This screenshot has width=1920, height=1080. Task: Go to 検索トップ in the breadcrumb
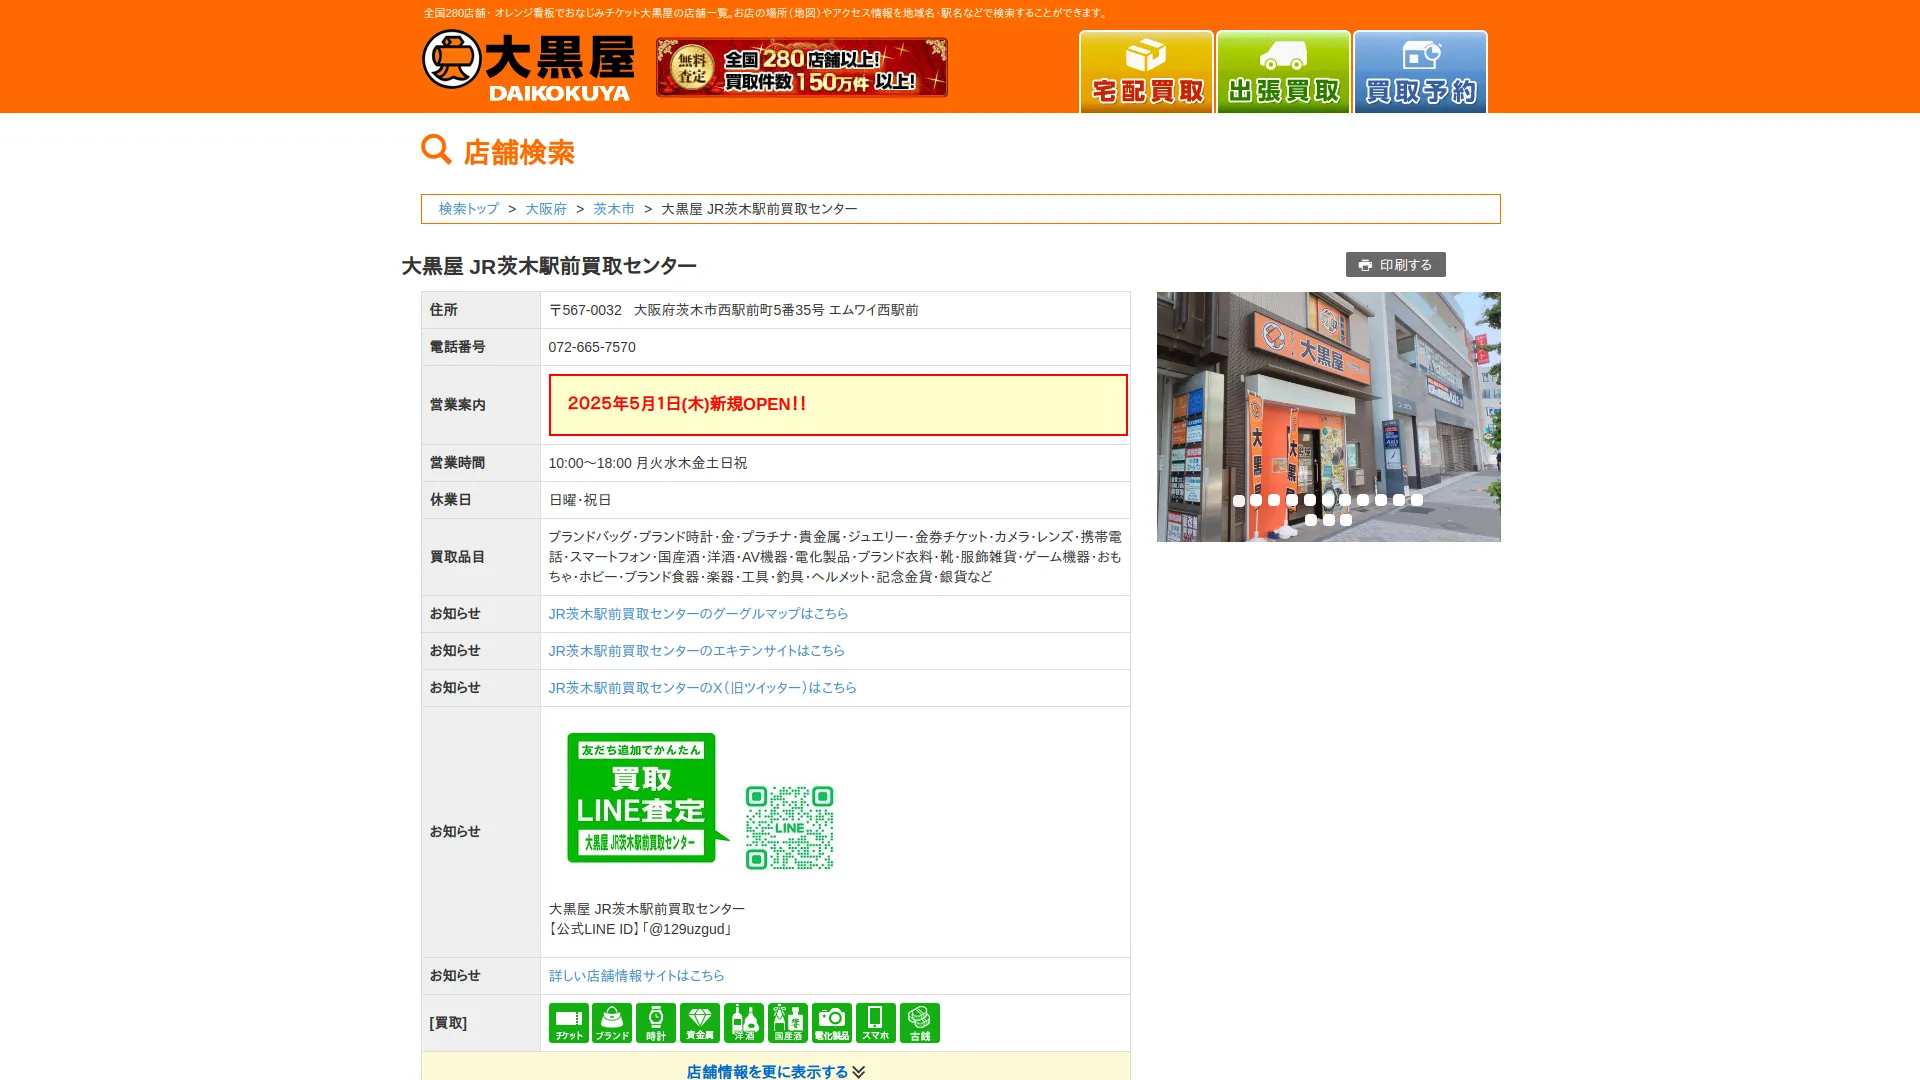(x=468, y=209)
